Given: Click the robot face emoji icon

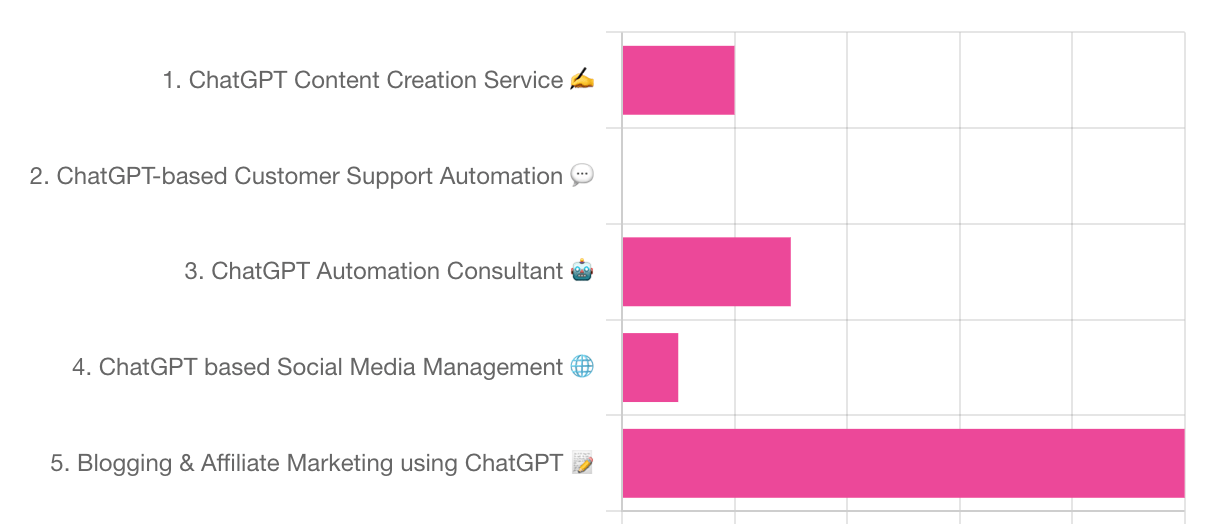Looking at the screenshot, I should point(582,271).
